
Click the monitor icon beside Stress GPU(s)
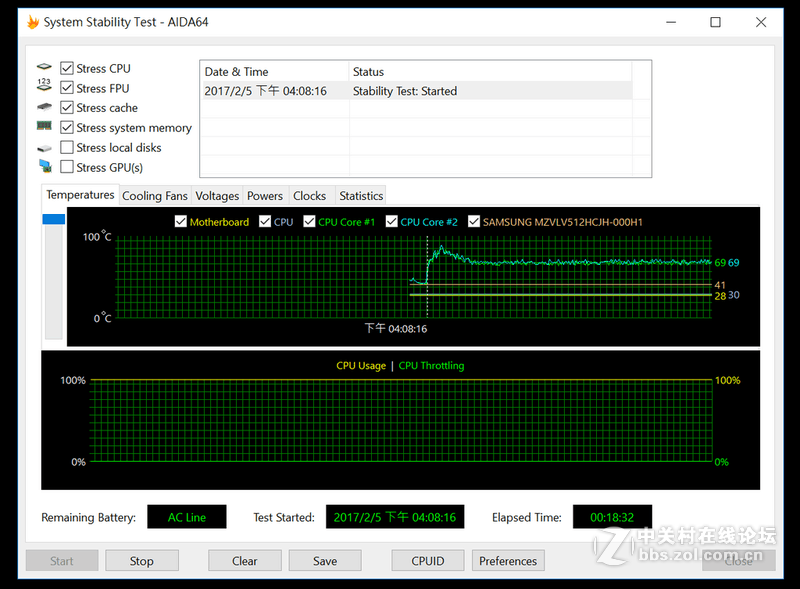click(x=44, y=167)
